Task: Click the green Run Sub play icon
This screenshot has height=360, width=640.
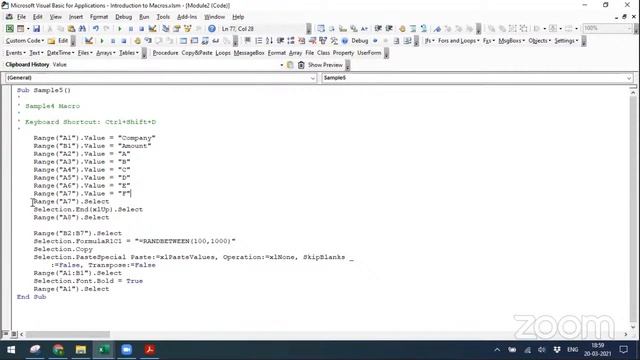Action: click(x=120, y=29)
